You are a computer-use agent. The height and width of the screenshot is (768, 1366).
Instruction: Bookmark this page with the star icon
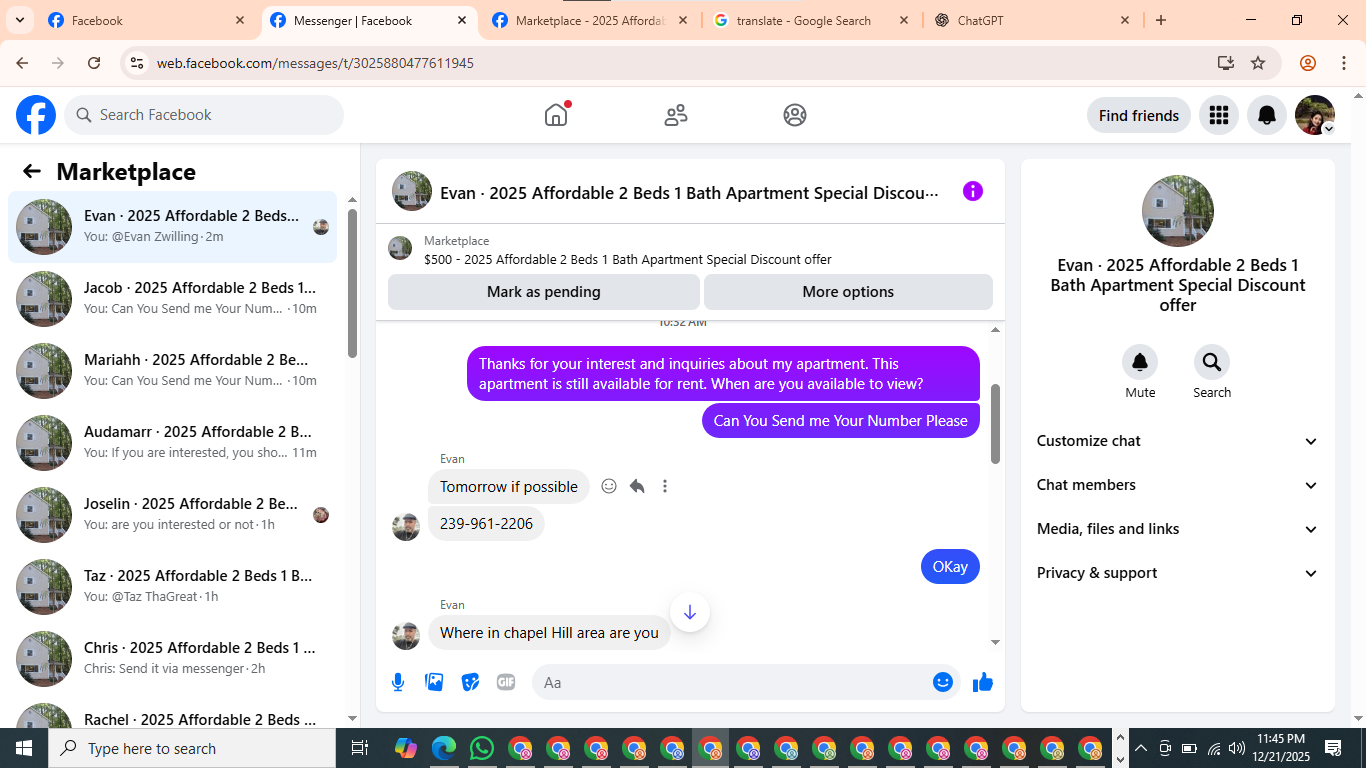coord(1258,63)
